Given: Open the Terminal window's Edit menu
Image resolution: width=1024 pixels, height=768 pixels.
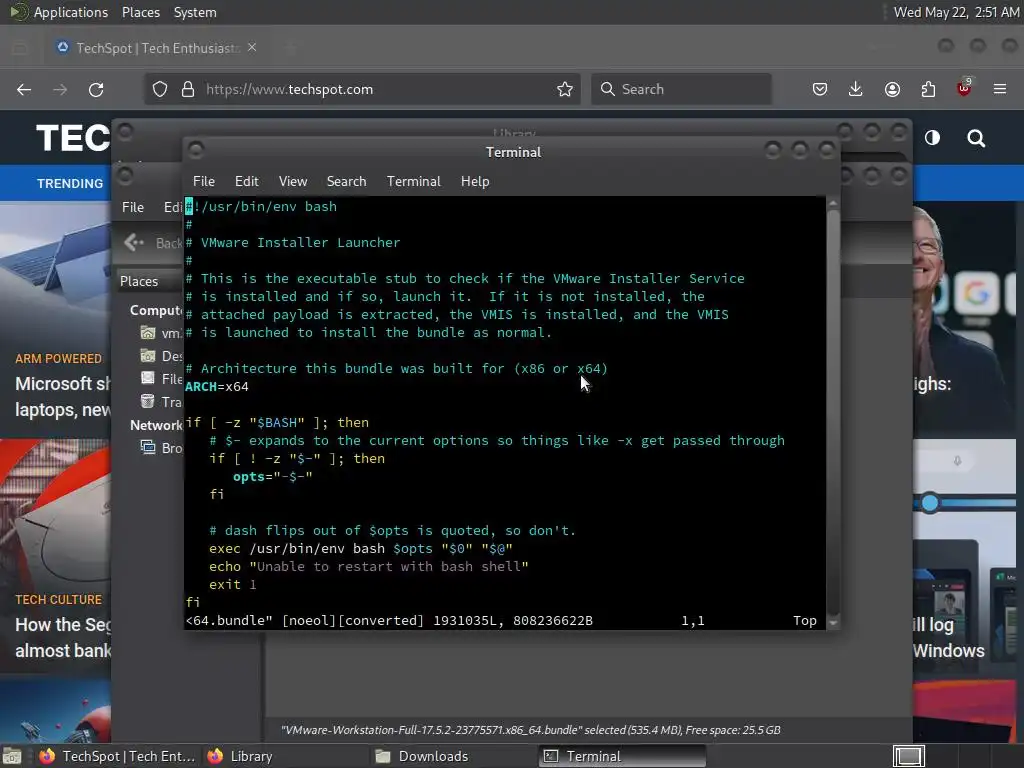Looking at the screenshot, I should click(x=246, y=182).
